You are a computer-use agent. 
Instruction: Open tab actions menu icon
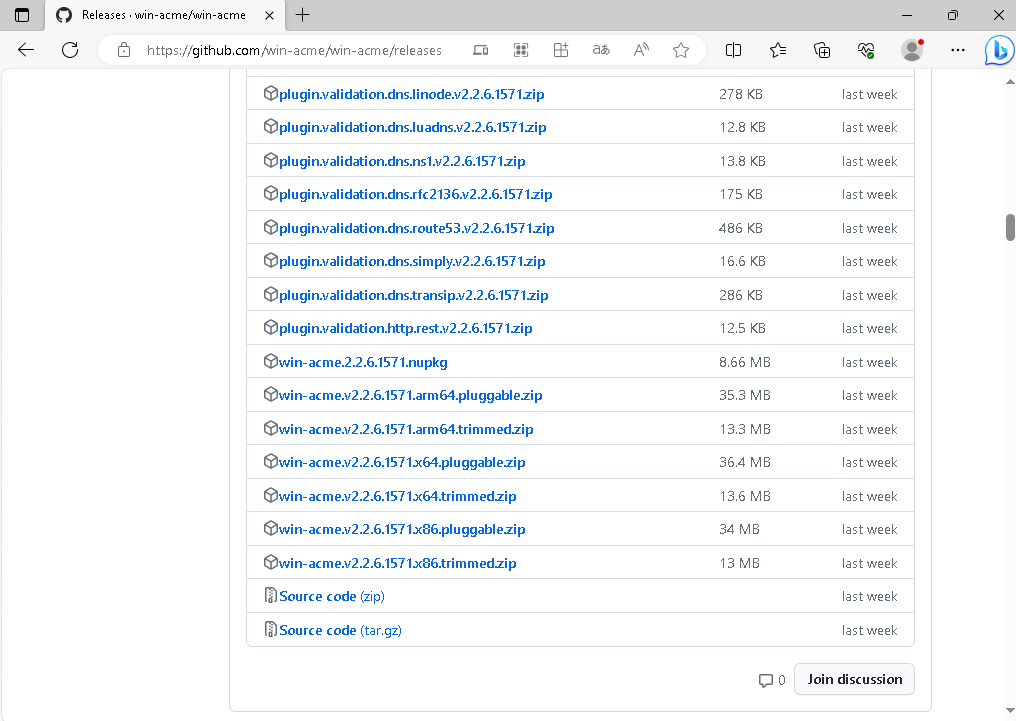pos(22,15)
